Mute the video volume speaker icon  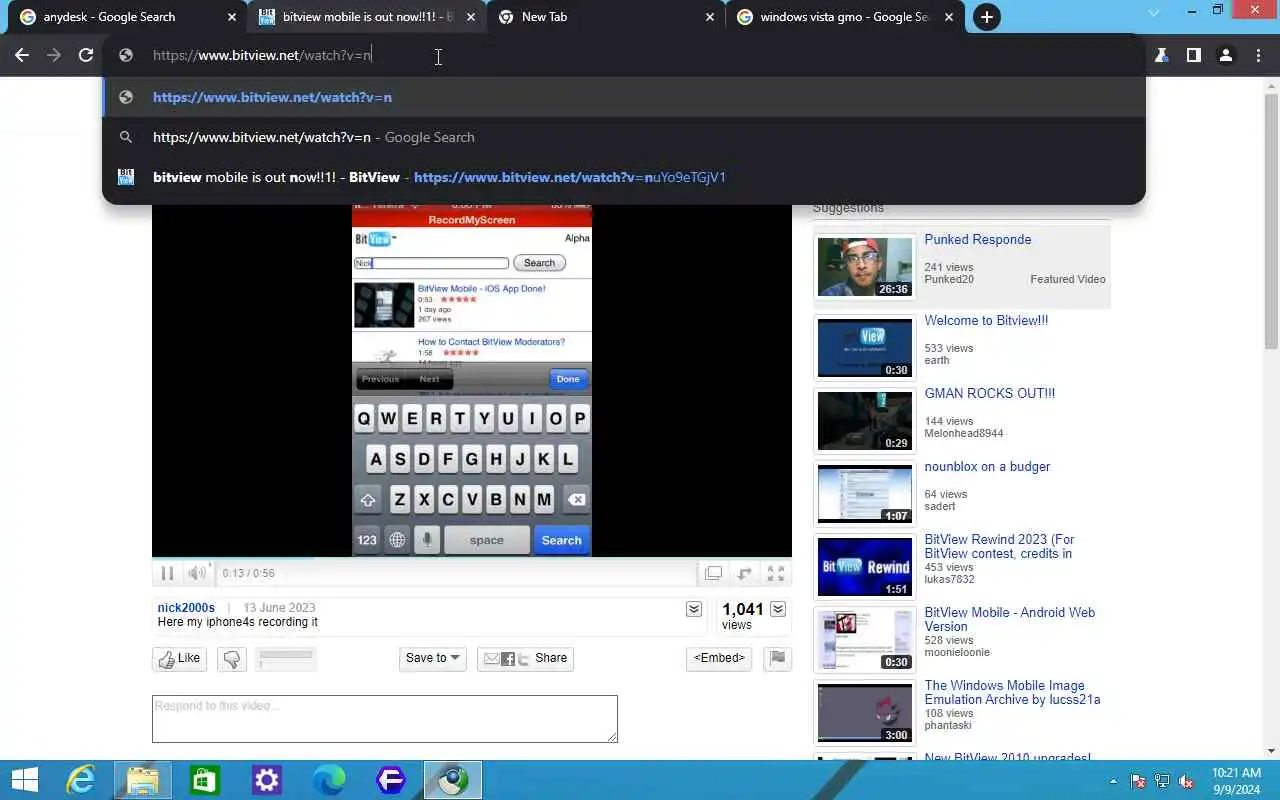point(197,573)
